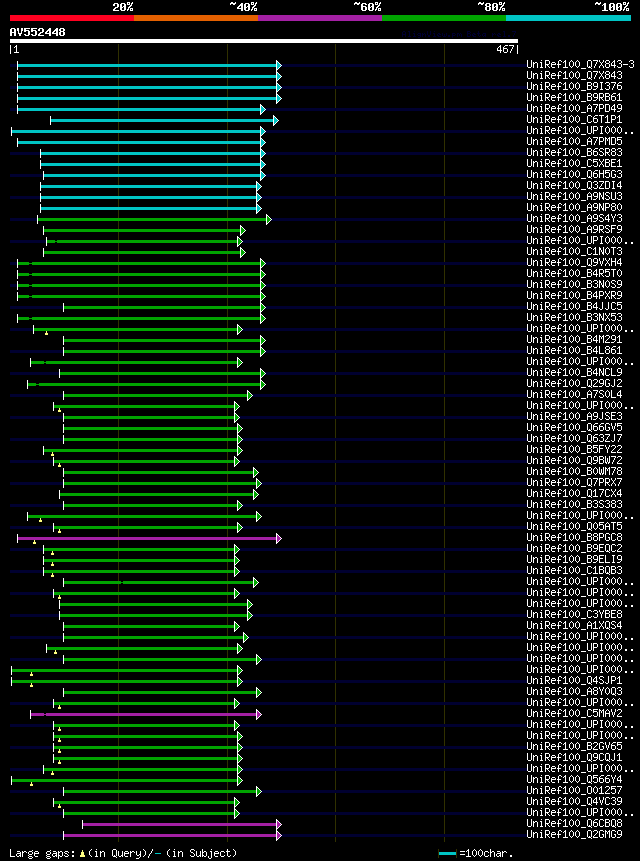
Task: Select the UniRef100_Q7PRX7 label
Action: (x=575, y=482)
